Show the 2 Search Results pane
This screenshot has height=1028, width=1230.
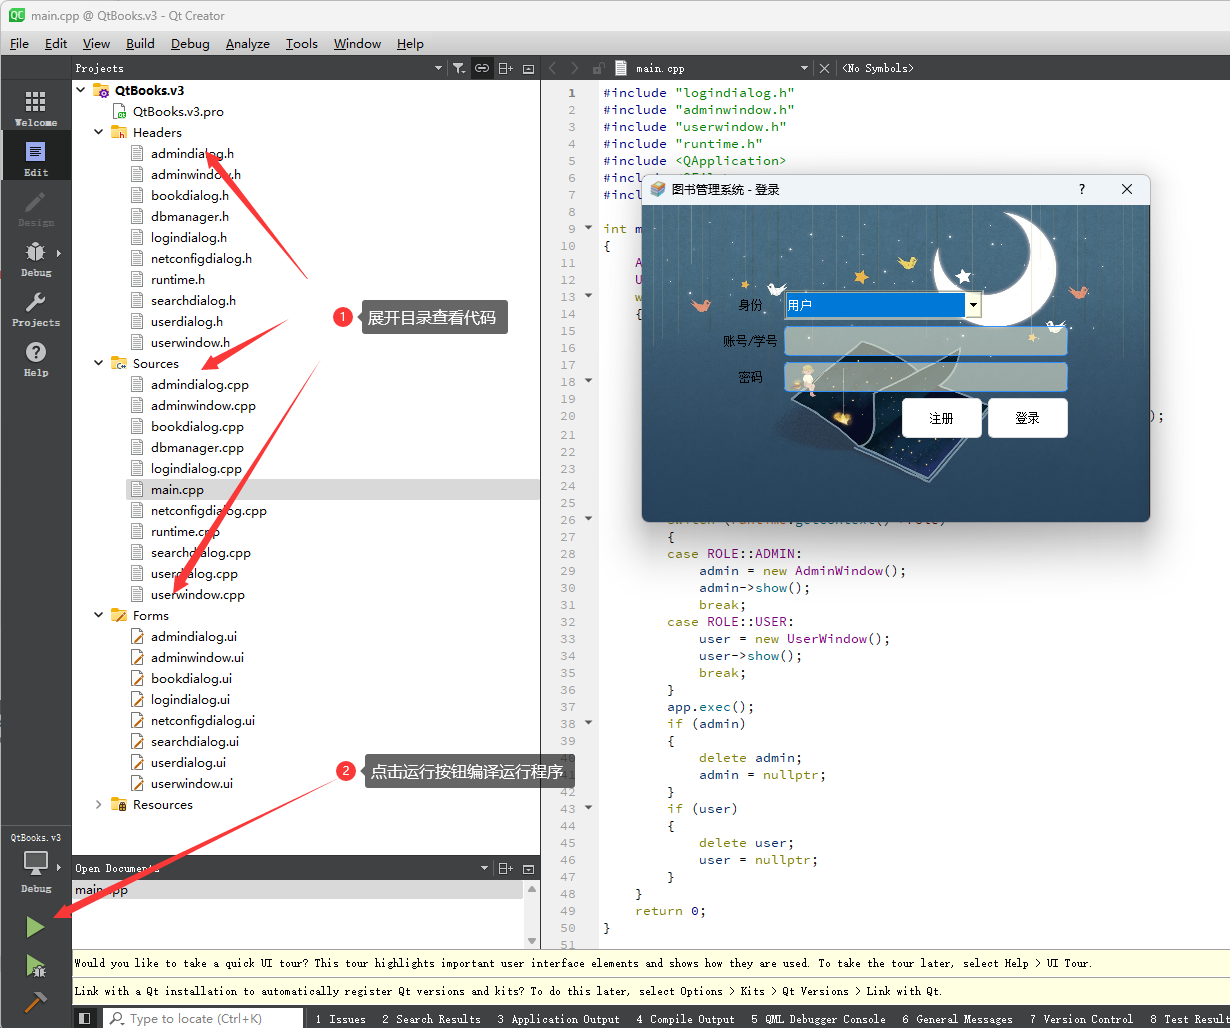431,1018
